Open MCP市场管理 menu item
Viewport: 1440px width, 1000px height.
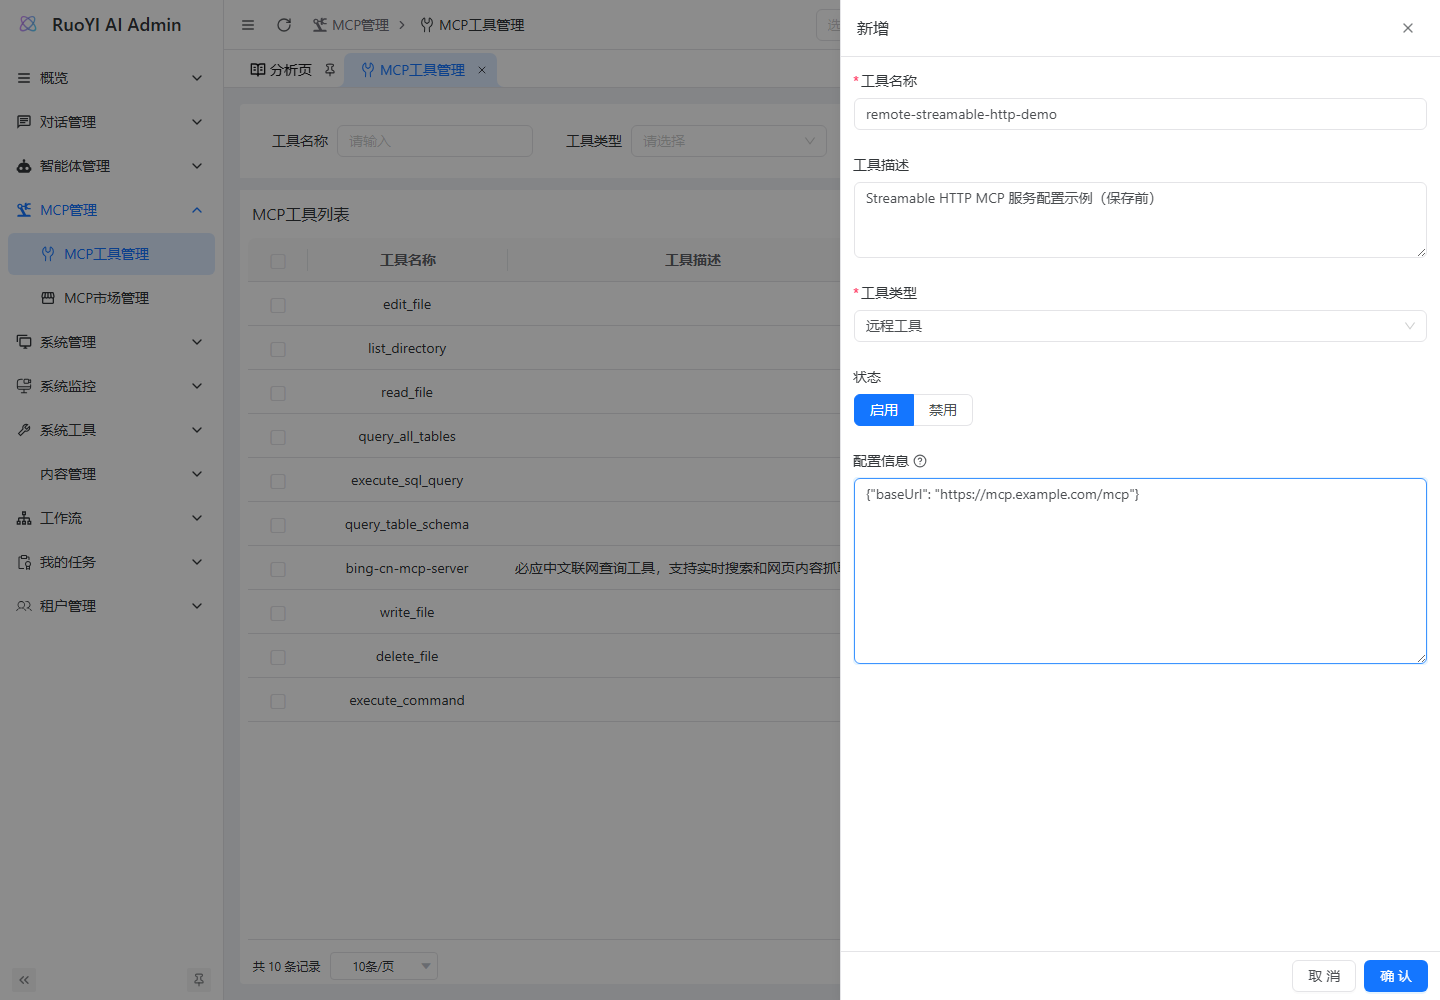(x=111, y=298)
